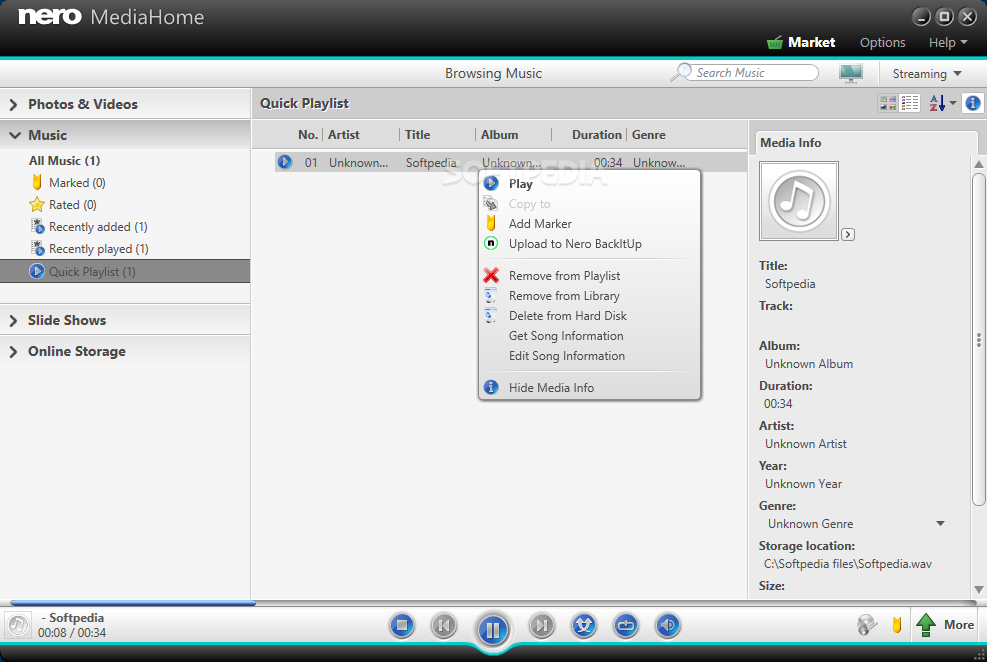The width and height of the screenshot is (987, 662).
Task: Choose Upload to Nero BackItUp
Action: pos(589,244)
